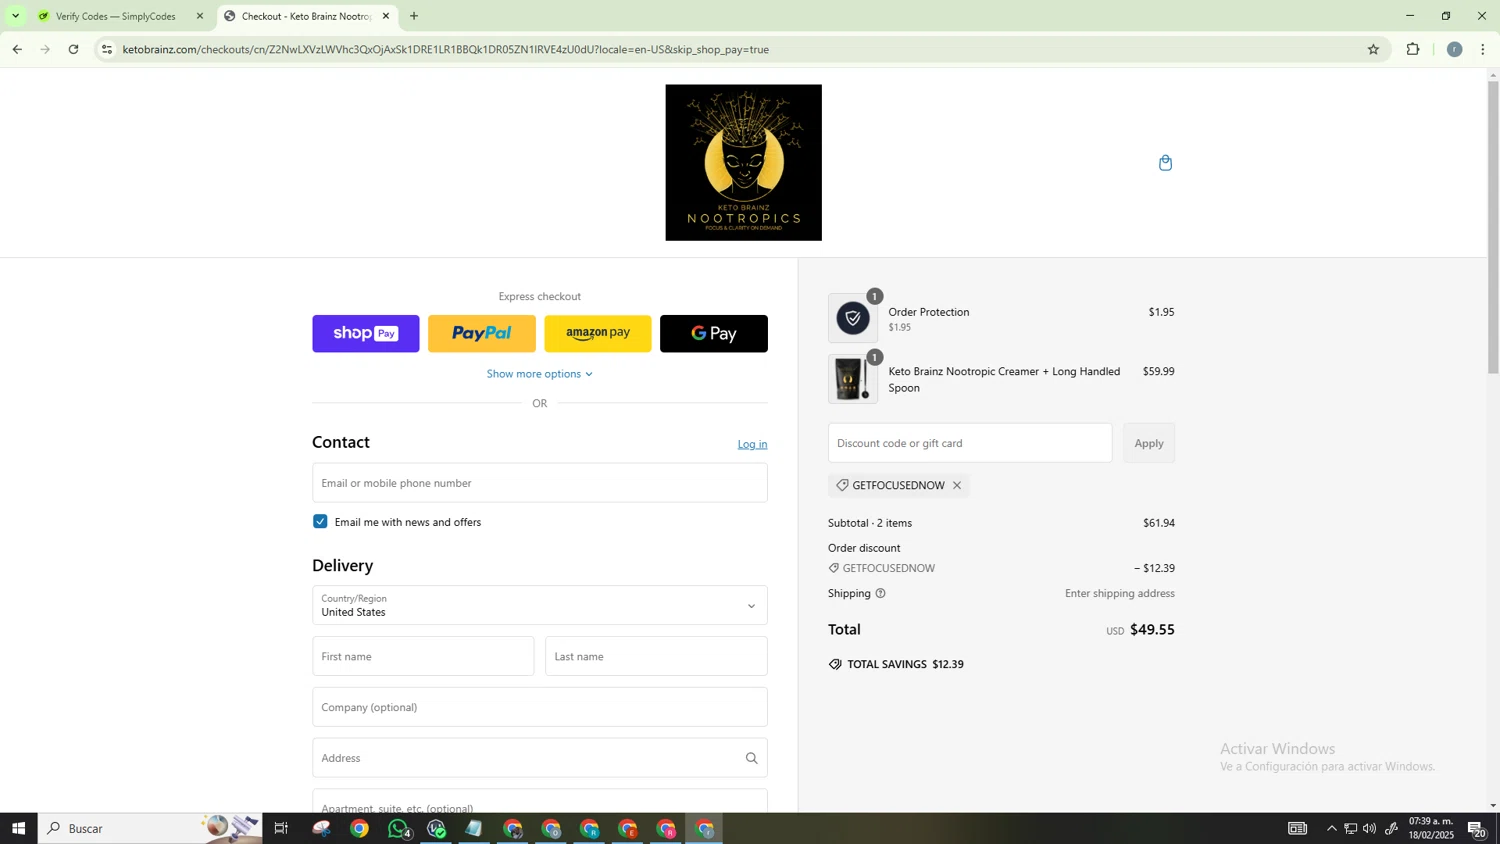
Task: Click the Log in link
Action: point(752,444)
